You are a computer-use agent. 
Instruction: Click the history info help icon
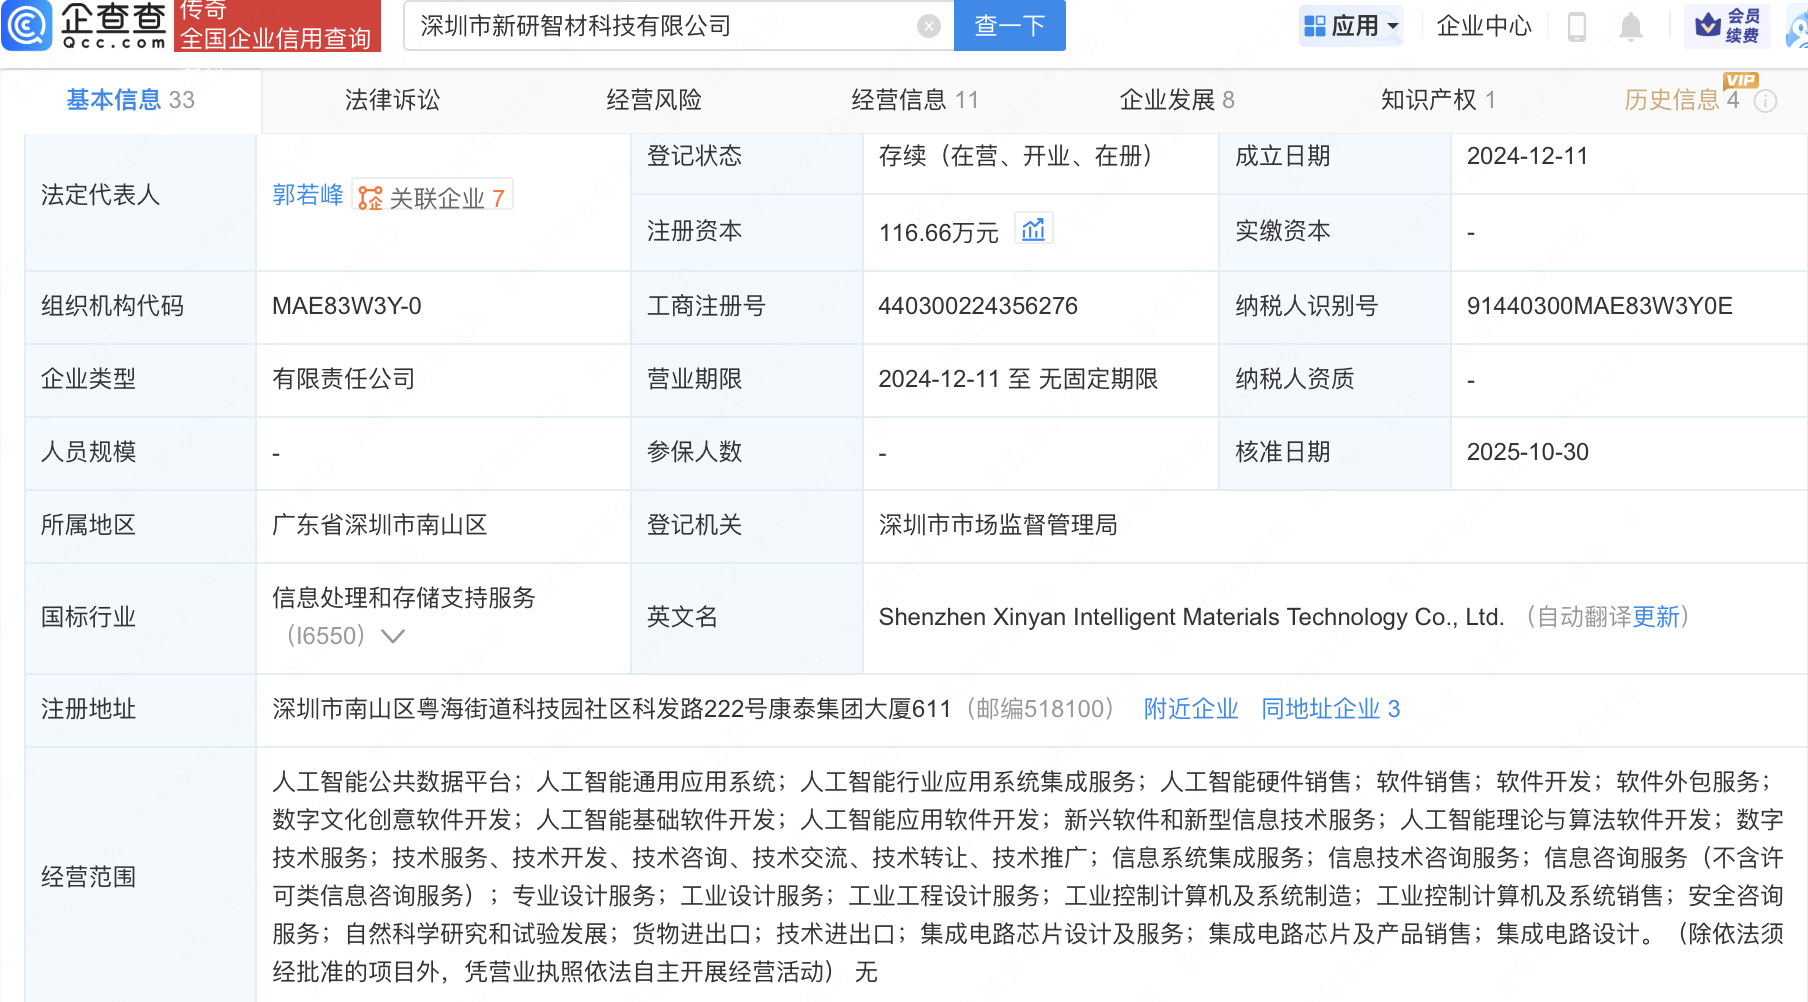point(1766,101)
